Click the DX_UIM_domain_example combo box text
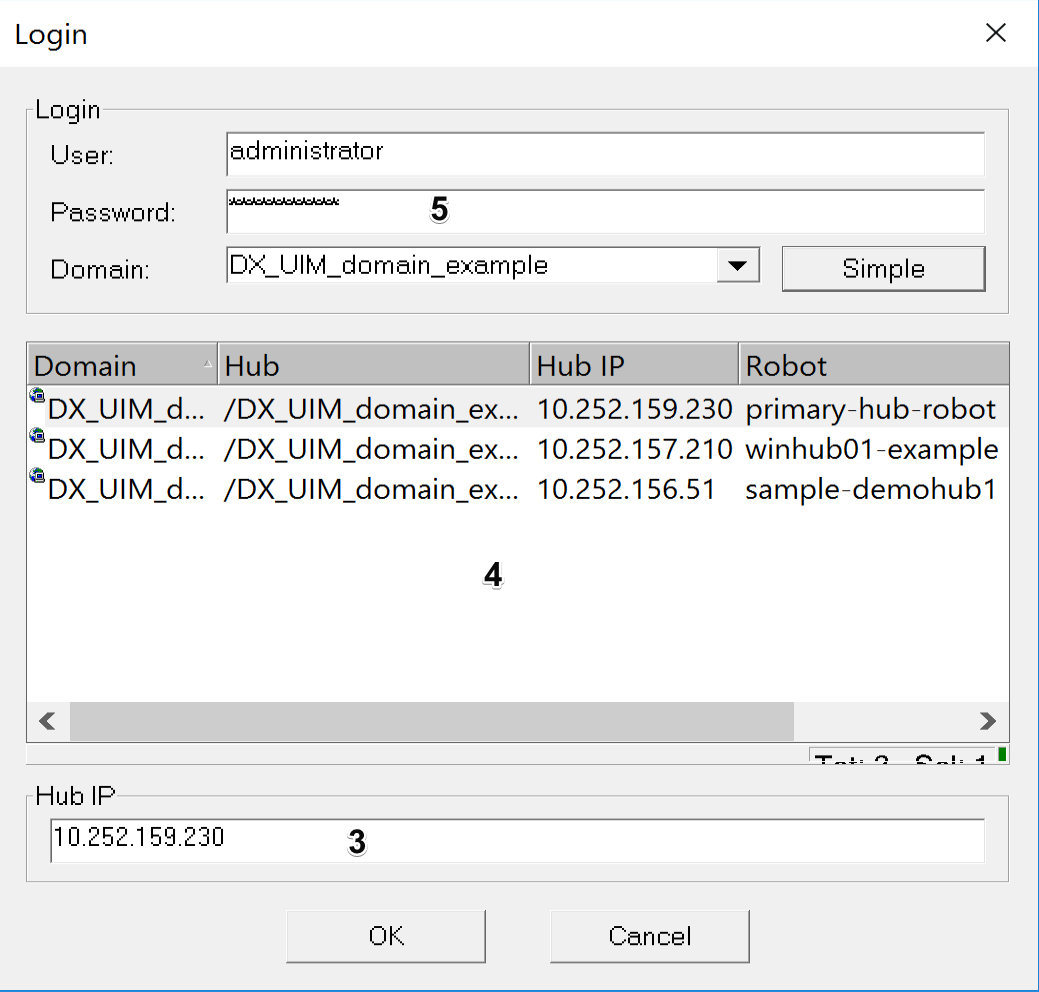This screenshot has height=992, width=1039. coord(388,265)
